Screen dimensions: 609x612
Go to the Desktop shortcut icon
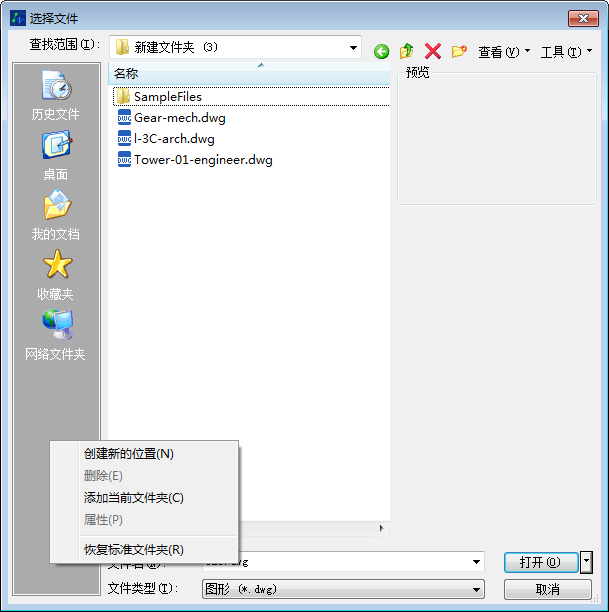click(x=56, y=145)
